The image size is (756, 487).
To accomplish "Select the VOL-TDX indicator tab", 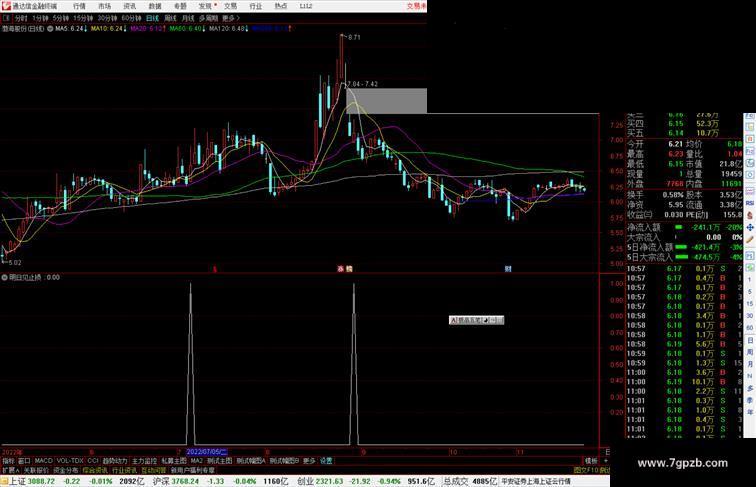I will pyautogui.click(x=70, y=461).
